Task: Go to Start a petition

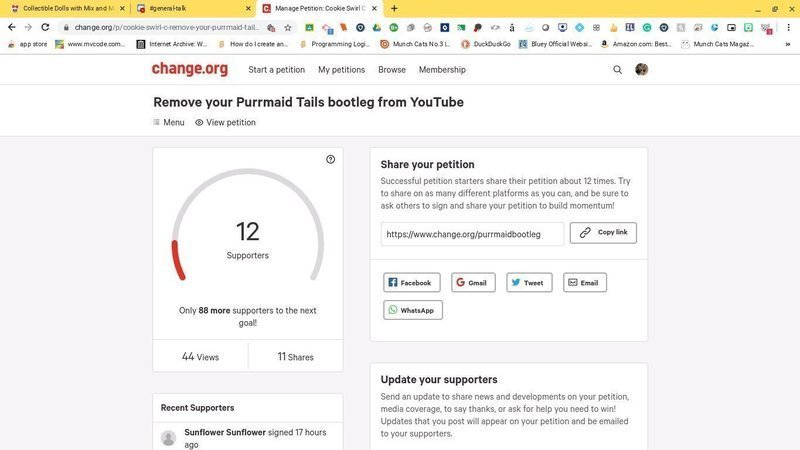Action: tap(276, 70)
